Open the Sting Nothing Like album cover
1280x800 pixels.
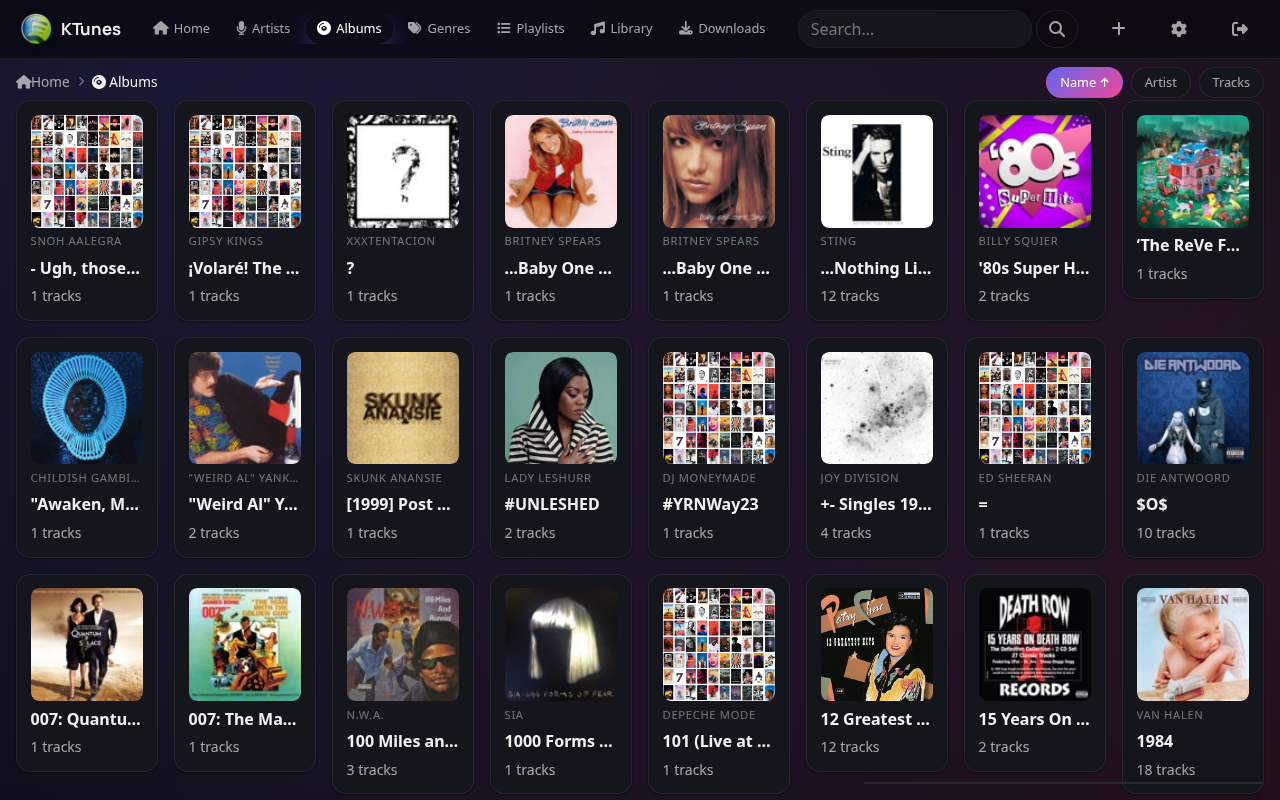877,171
